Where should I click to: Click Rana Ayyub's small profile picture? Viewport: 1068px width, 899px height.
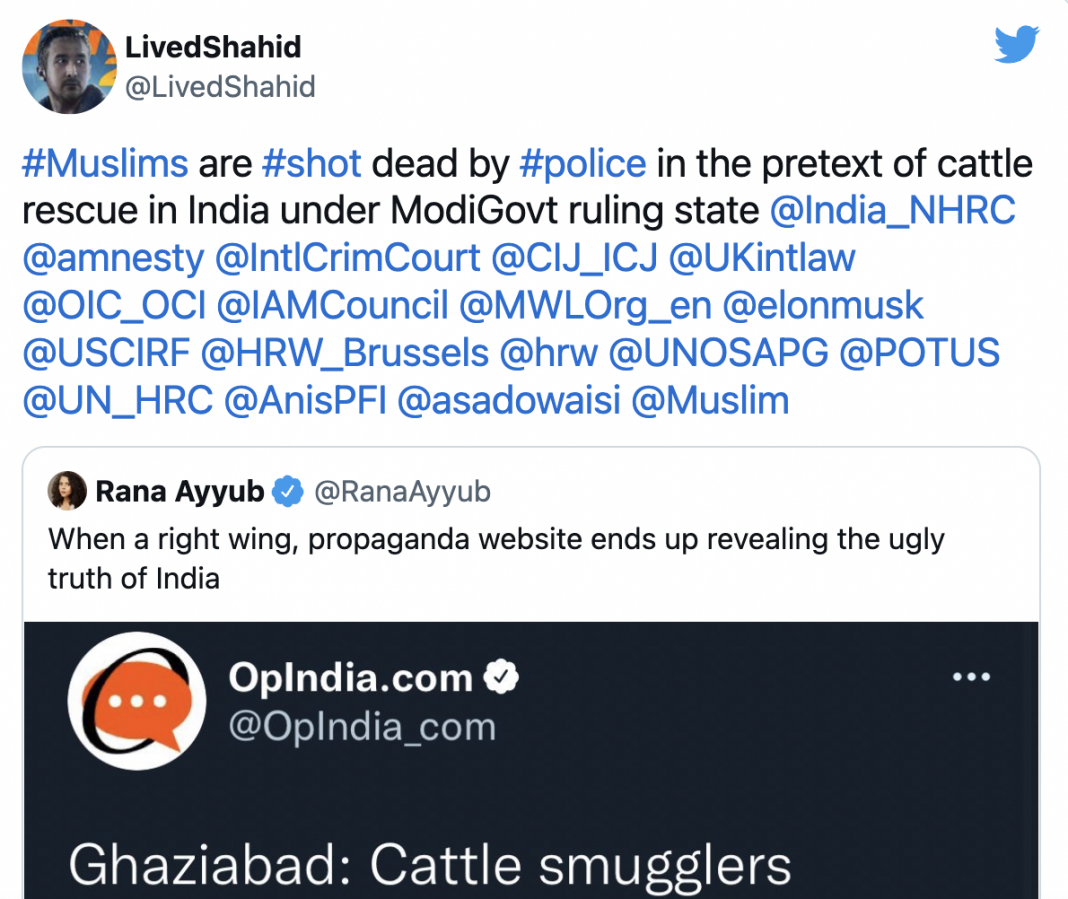[67, 490]
